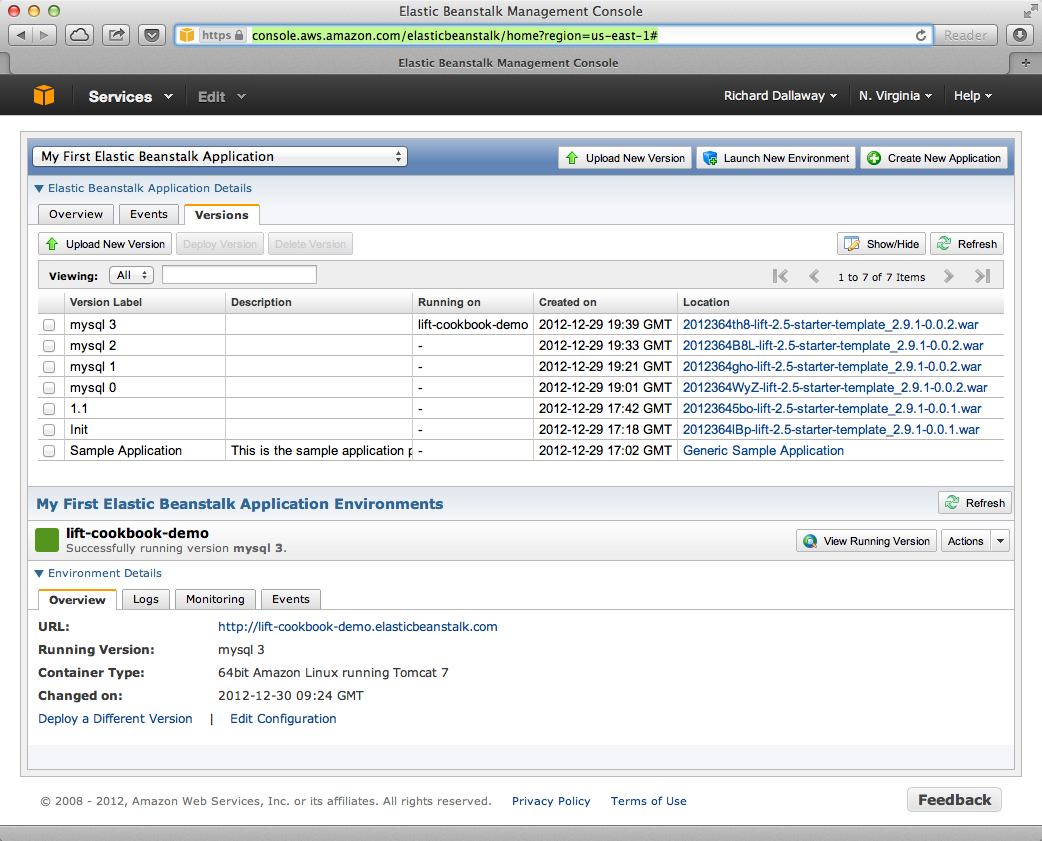The image size is (1042, 841).
Task: Refresh the versions list
Action: [x=967, y=244]
